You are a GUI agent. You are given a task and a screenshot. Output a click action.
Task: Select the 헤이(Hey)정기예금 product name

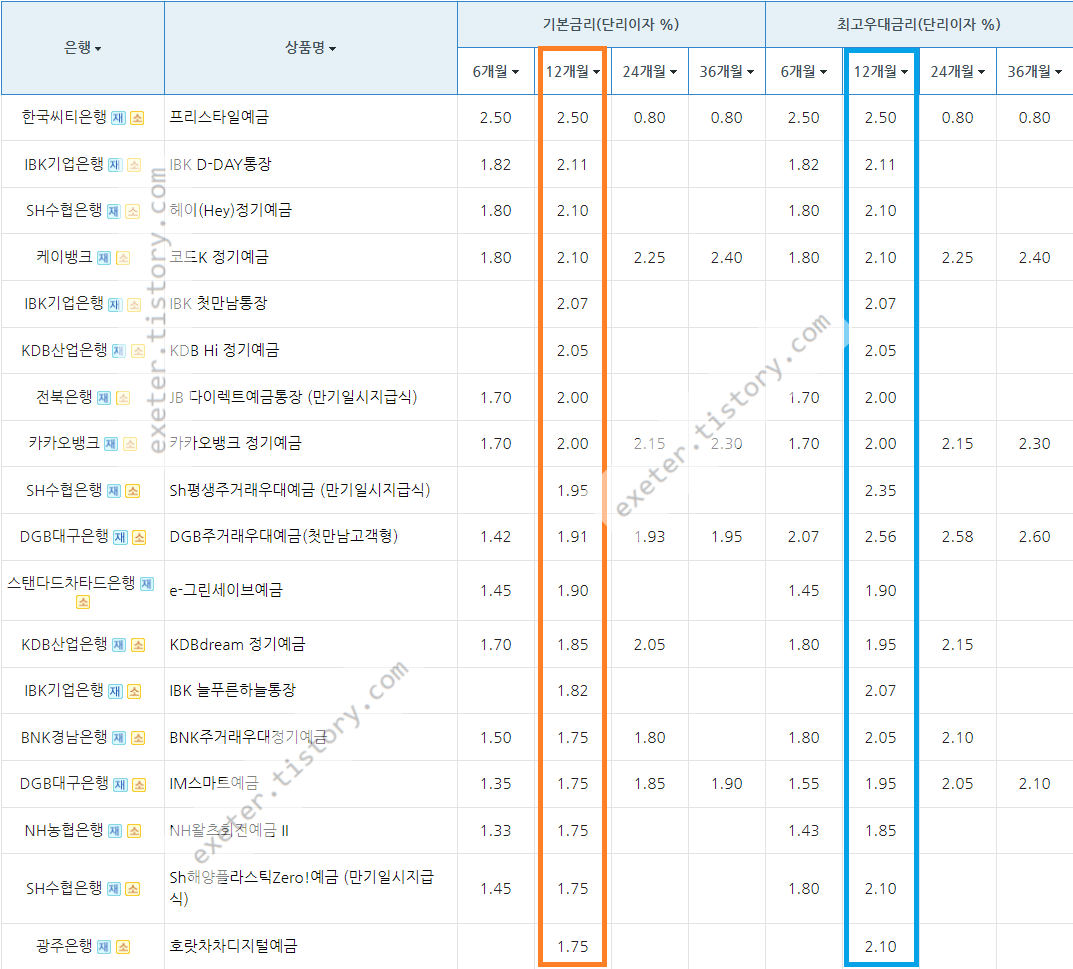(231, 210)
